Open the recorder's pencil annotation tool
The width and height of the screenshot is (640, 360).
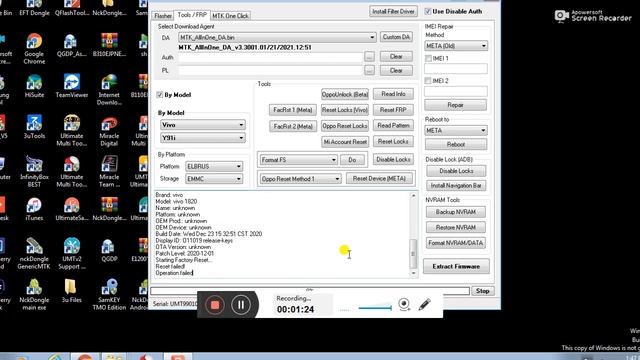click(424, 304)
